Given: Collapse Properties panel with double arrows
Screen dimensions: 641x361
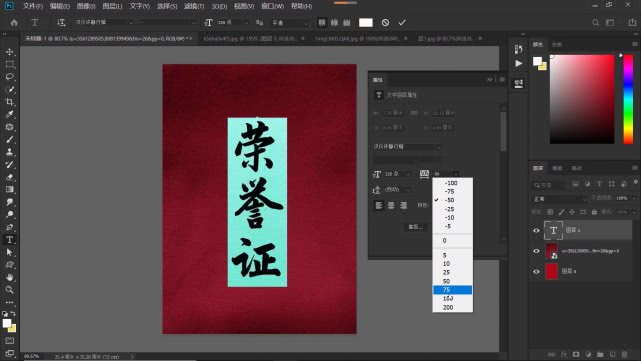Looking at the screenshot, I should [x=489, y=80].
